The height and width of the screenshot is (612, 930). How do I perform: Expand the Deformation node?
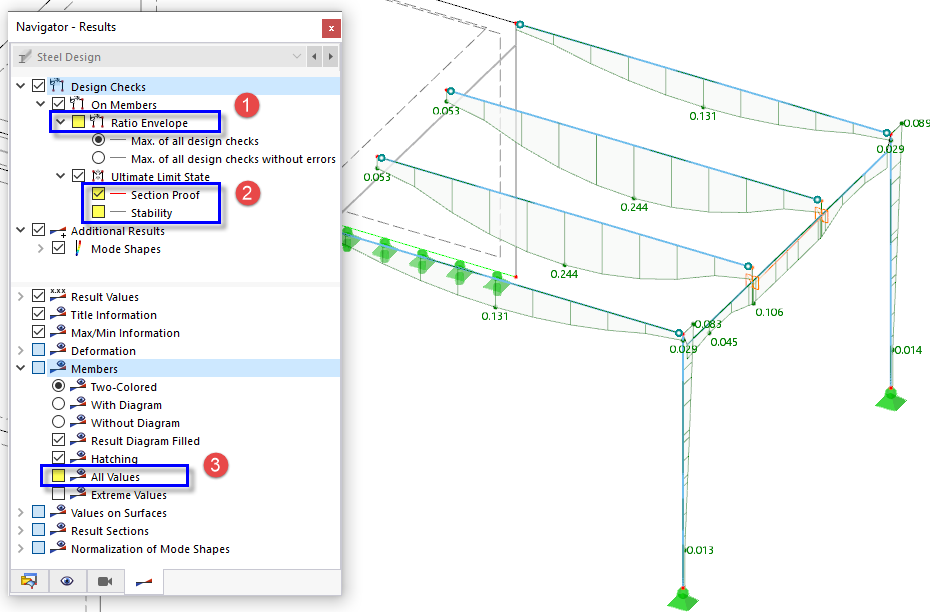click(21, 350)
